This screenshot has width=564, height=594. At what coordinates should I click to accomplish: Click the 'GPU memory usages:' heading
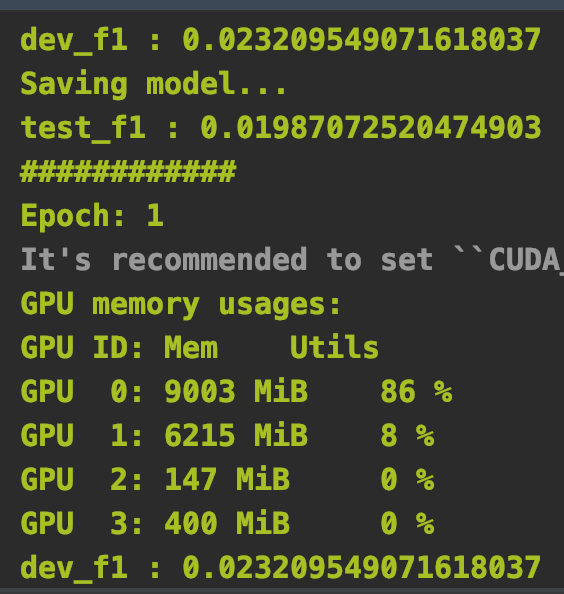click(x=181, y=305)
